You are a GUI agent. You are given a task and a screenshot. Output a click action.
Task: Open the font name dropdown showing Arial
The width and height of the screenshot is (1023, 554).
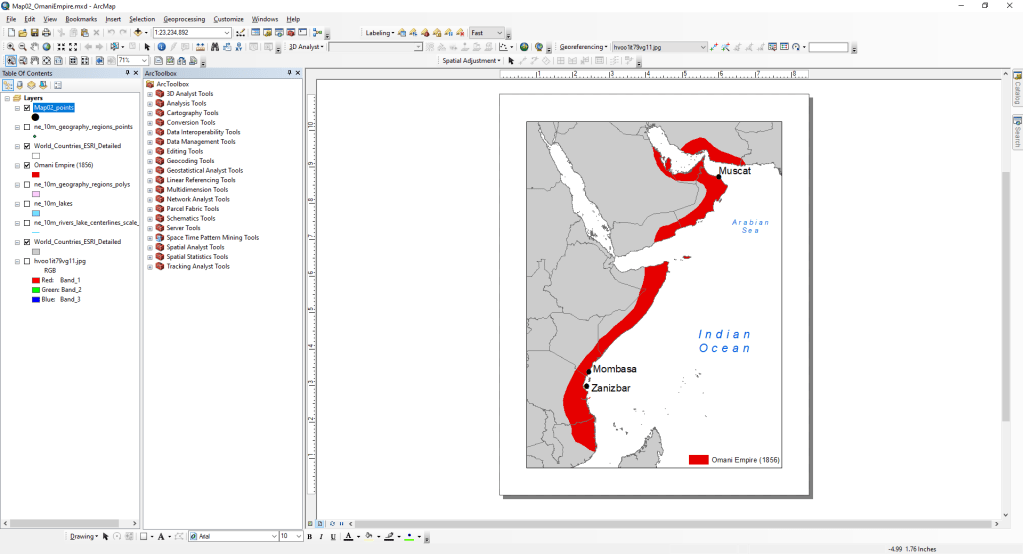pos(273,537)
